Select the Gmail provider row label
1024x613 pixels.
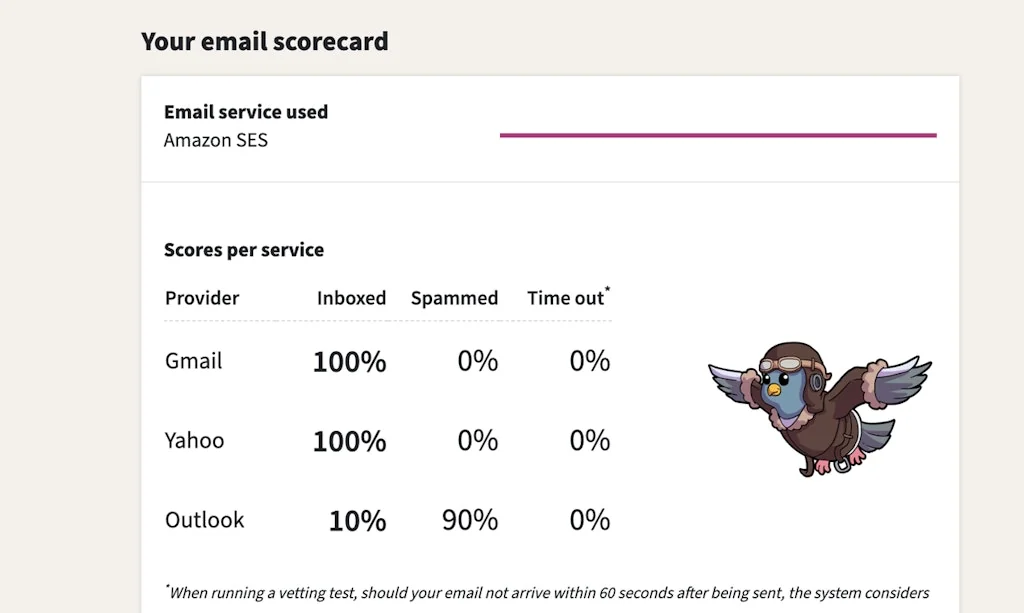(x=194, y=360)
